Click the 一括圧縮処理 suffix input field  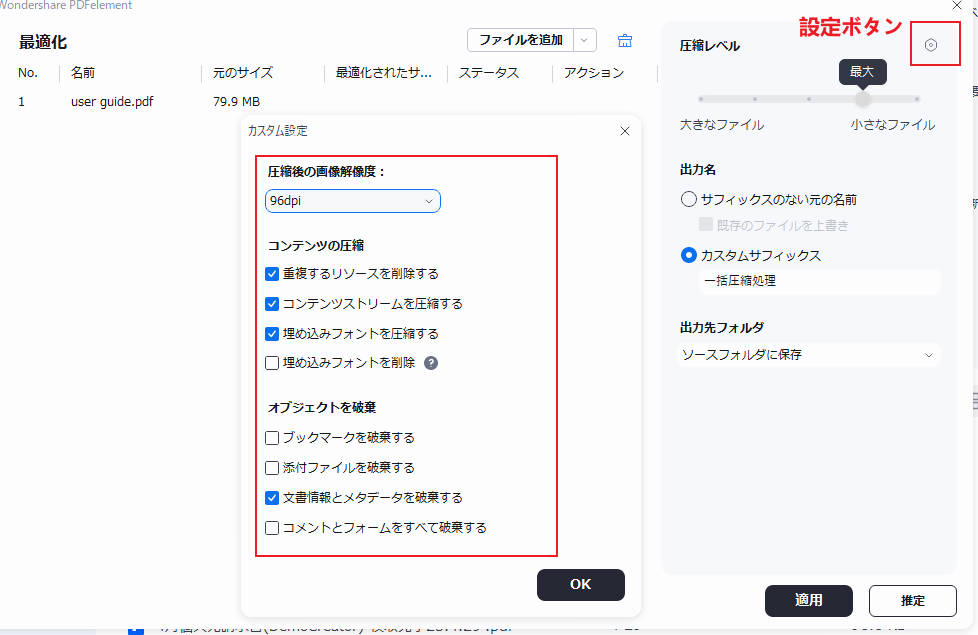pyautogui.click(x=820, y=283)
